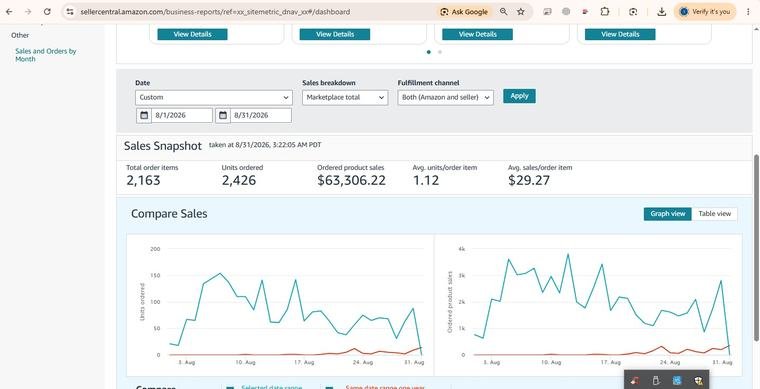Reload the Seller Central page

click(x=47, y=12)
